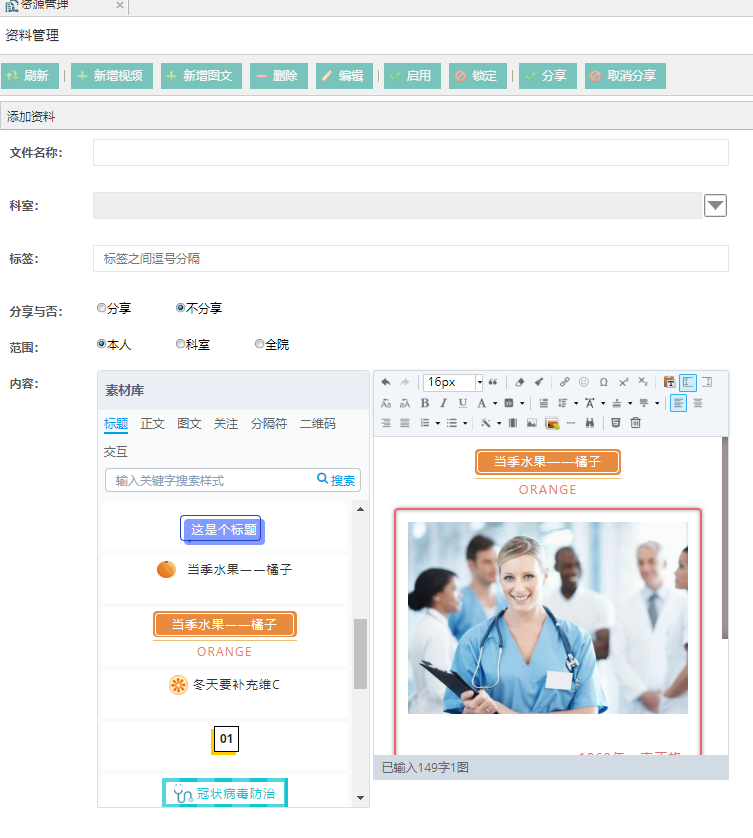Viewport: 753px width, 838px height.
Task: Clear the document with trash icon
Action: [x=635, y=423]
